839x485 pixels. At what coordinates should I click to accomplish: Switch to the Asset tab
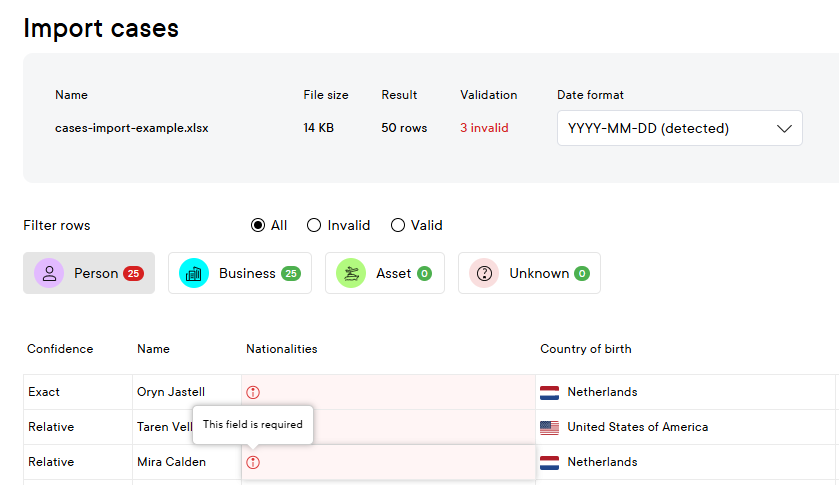pos(385,273)
